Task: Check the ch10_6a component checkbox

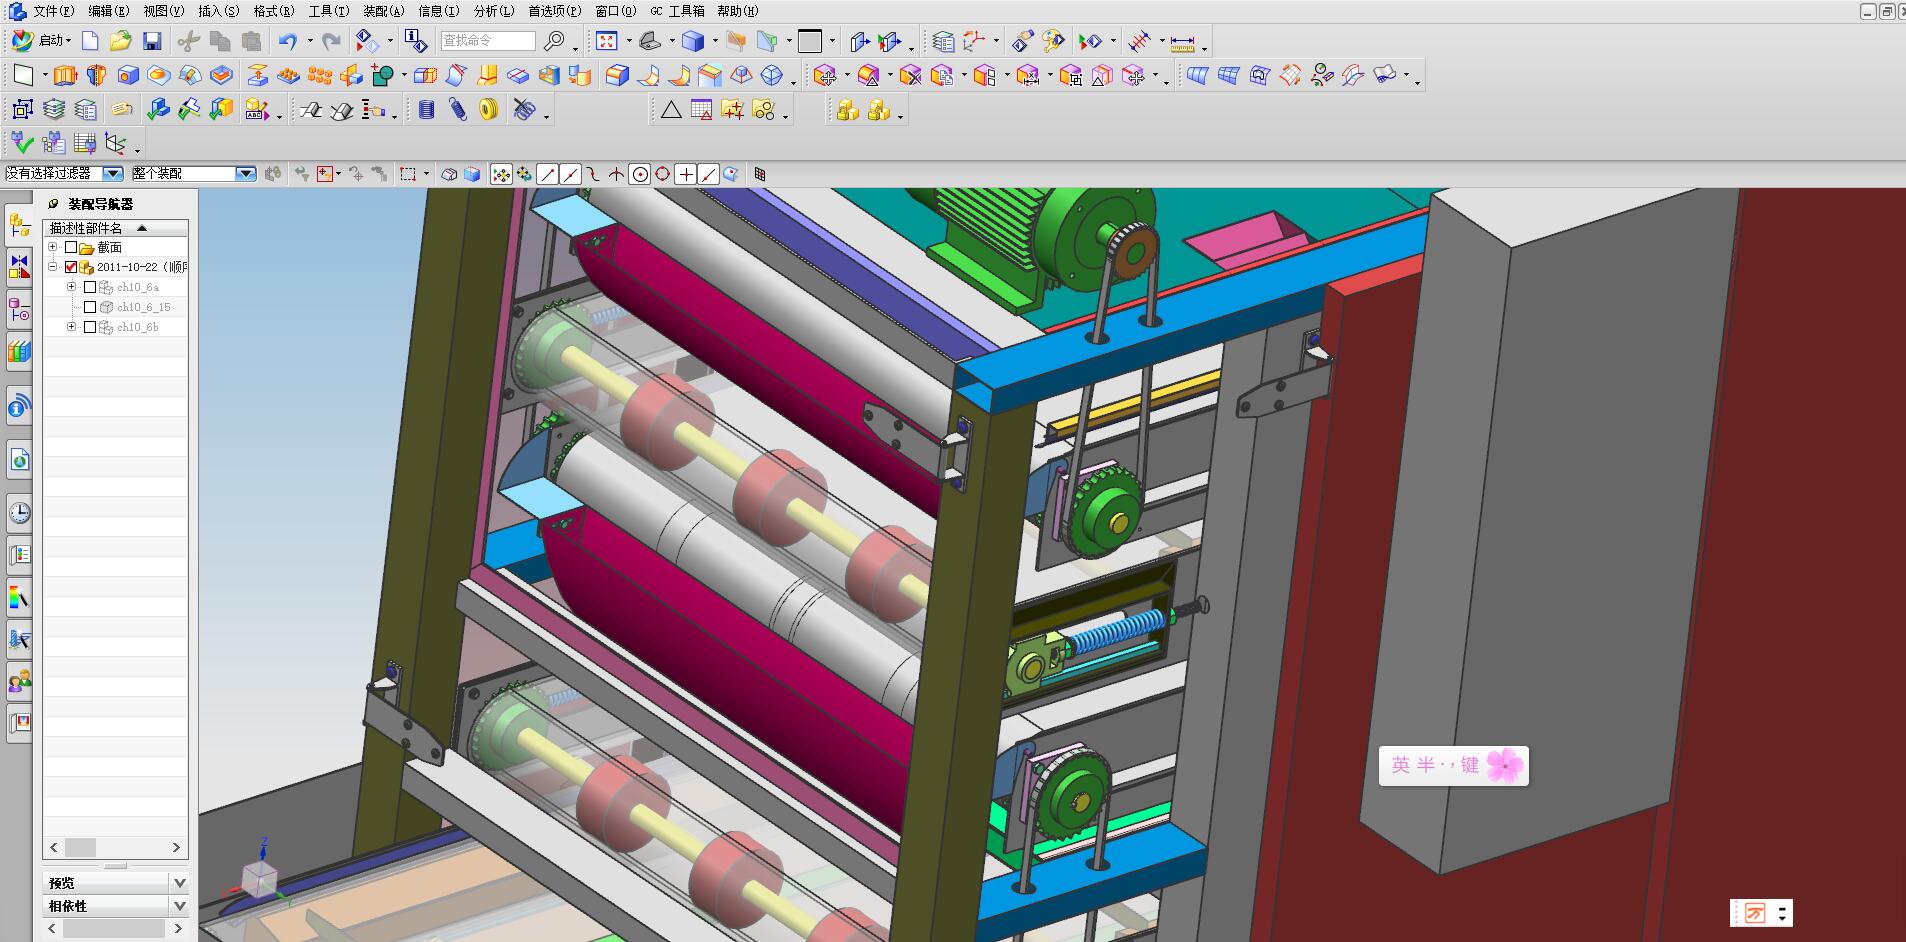Action: coord(90,287)
